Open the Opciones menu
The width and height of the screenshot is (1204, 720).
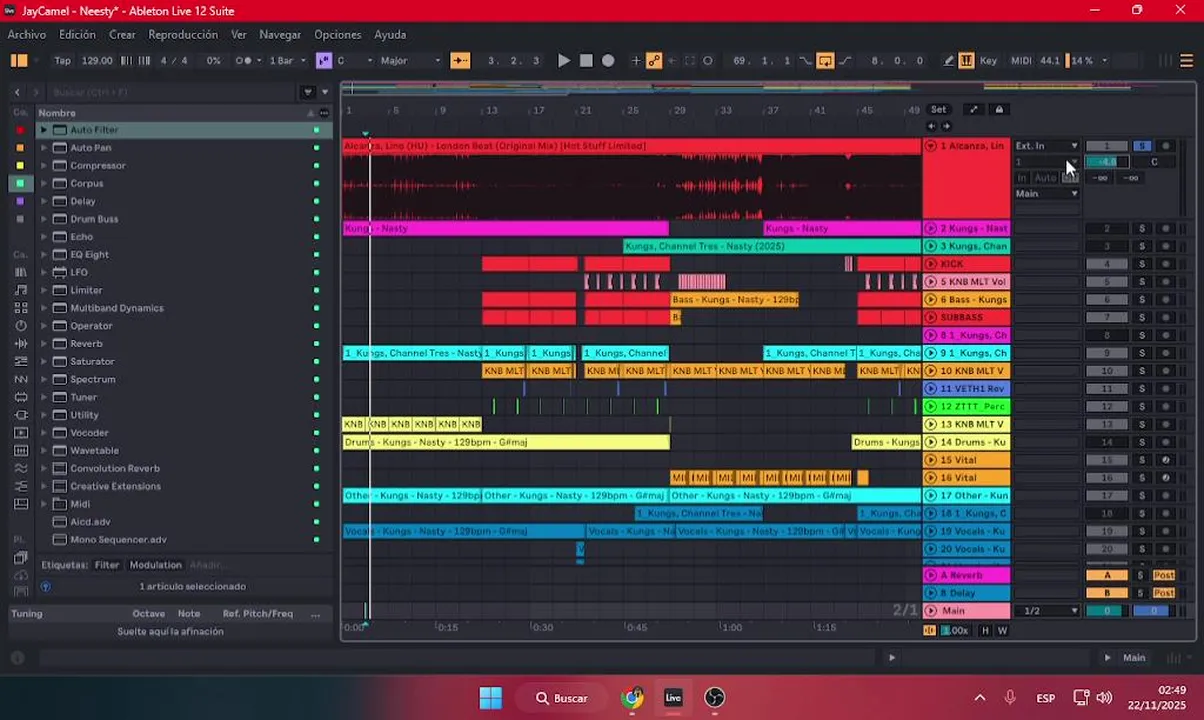click(338, 34)
